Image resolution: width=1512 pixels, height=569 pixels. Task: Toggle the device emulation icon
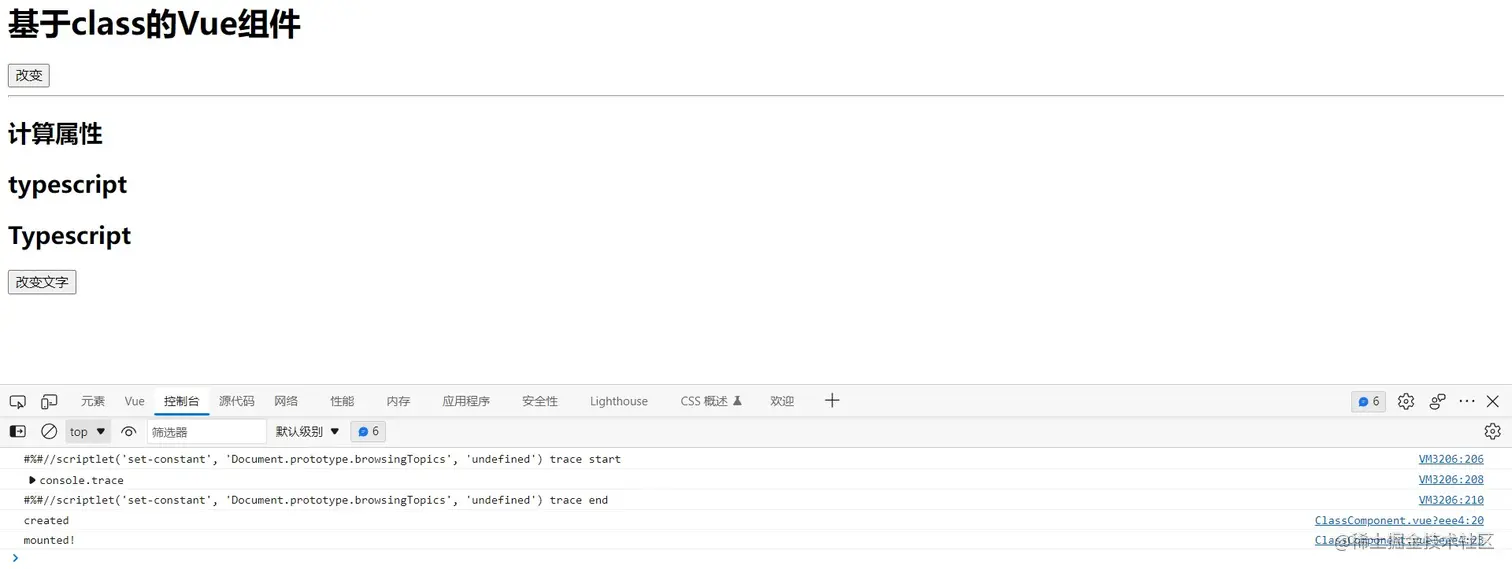coord(49,401)
